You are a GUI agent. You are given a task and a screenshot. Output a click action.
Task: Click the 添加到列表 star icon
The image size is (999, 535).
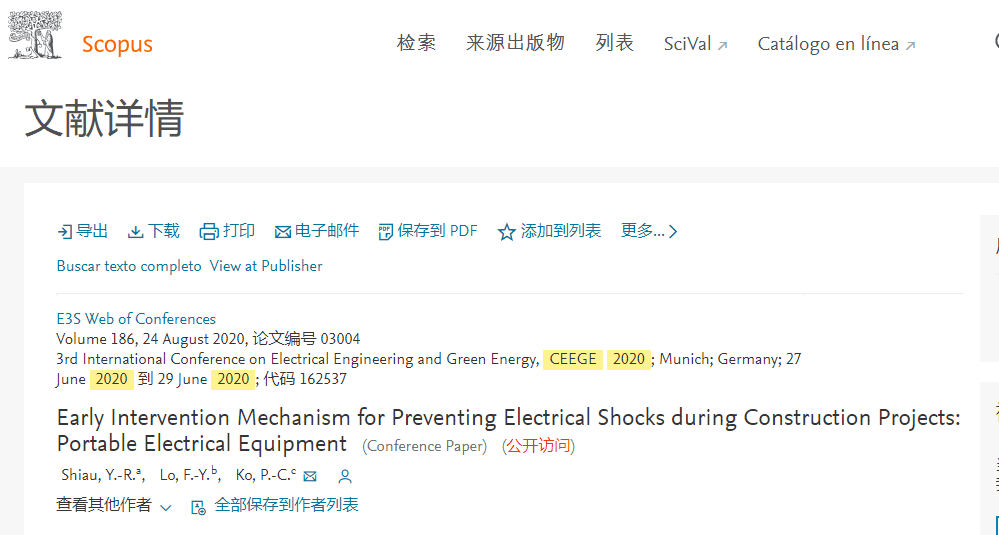point(507,232)
